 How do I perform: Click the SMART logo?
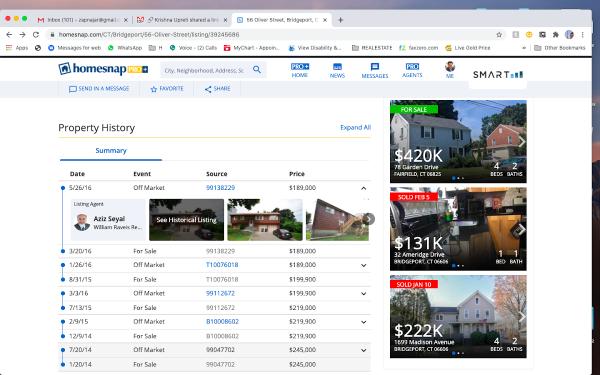pos(498,75)
